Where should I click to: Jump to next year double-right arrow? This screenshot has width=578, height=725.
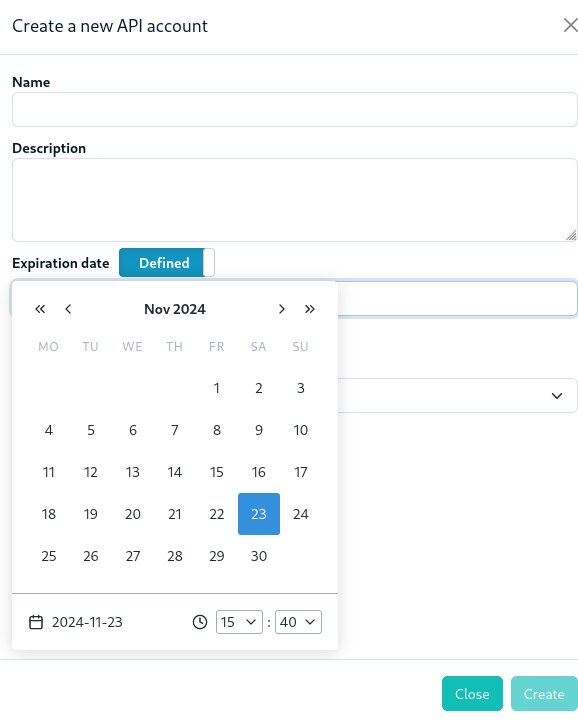point(310,309)
